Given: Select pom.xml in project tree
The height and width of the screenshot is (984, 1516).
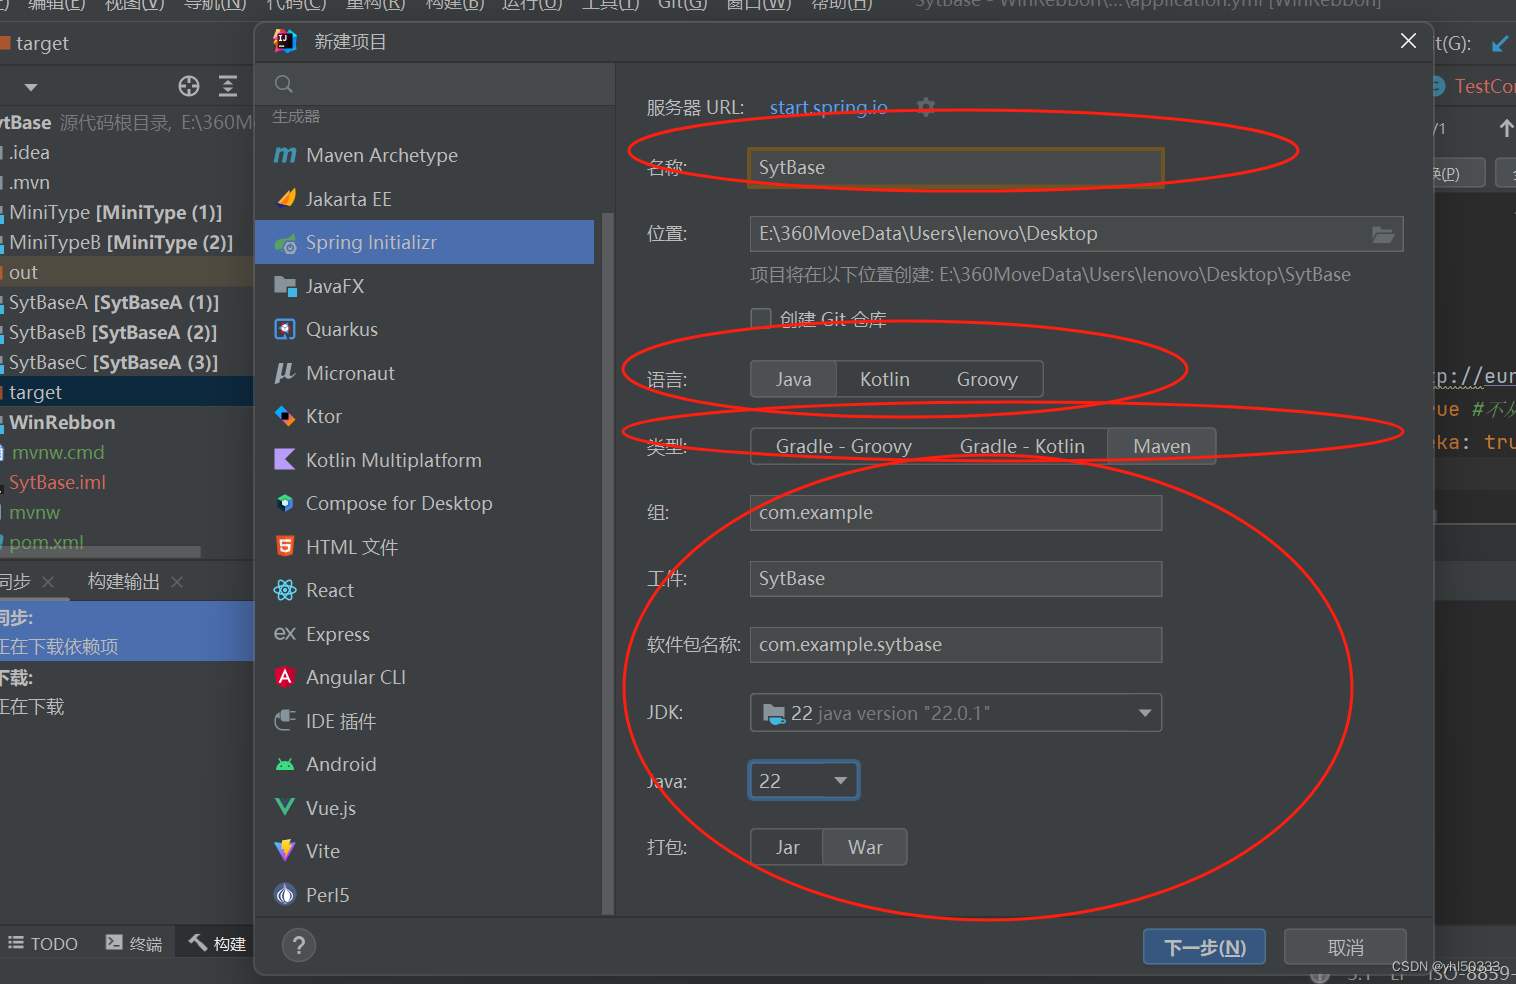Looking at the screenshot, I should [x=46, y=542].
